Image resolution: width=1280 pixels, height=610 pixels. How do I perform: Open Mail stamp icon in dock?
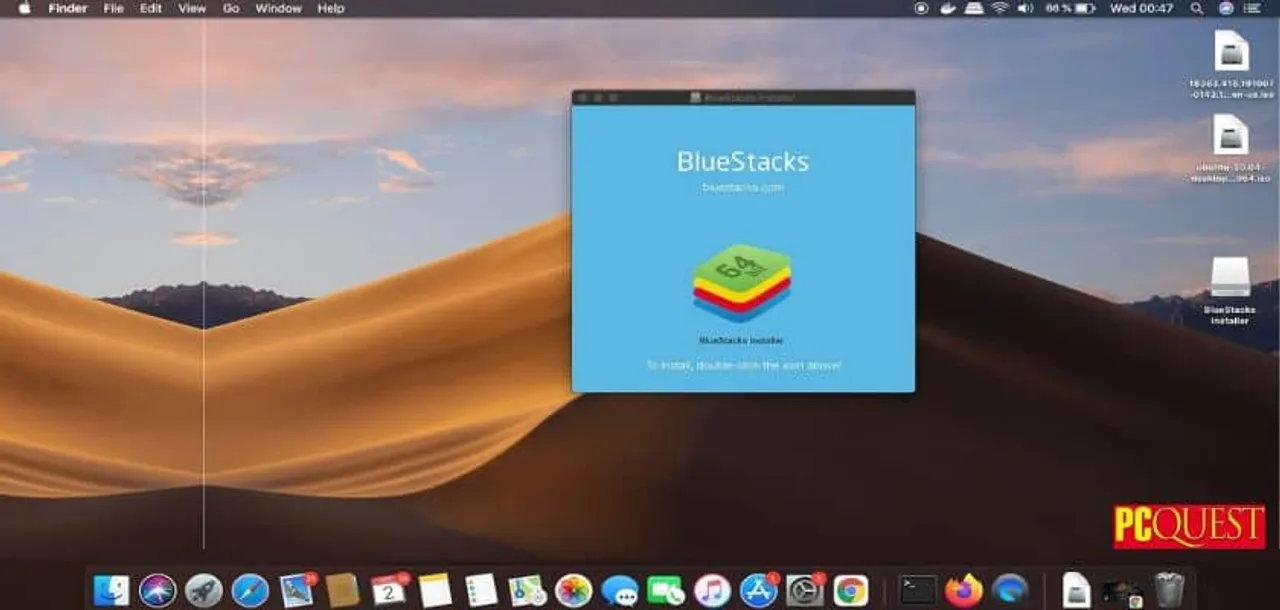[297, 590]
